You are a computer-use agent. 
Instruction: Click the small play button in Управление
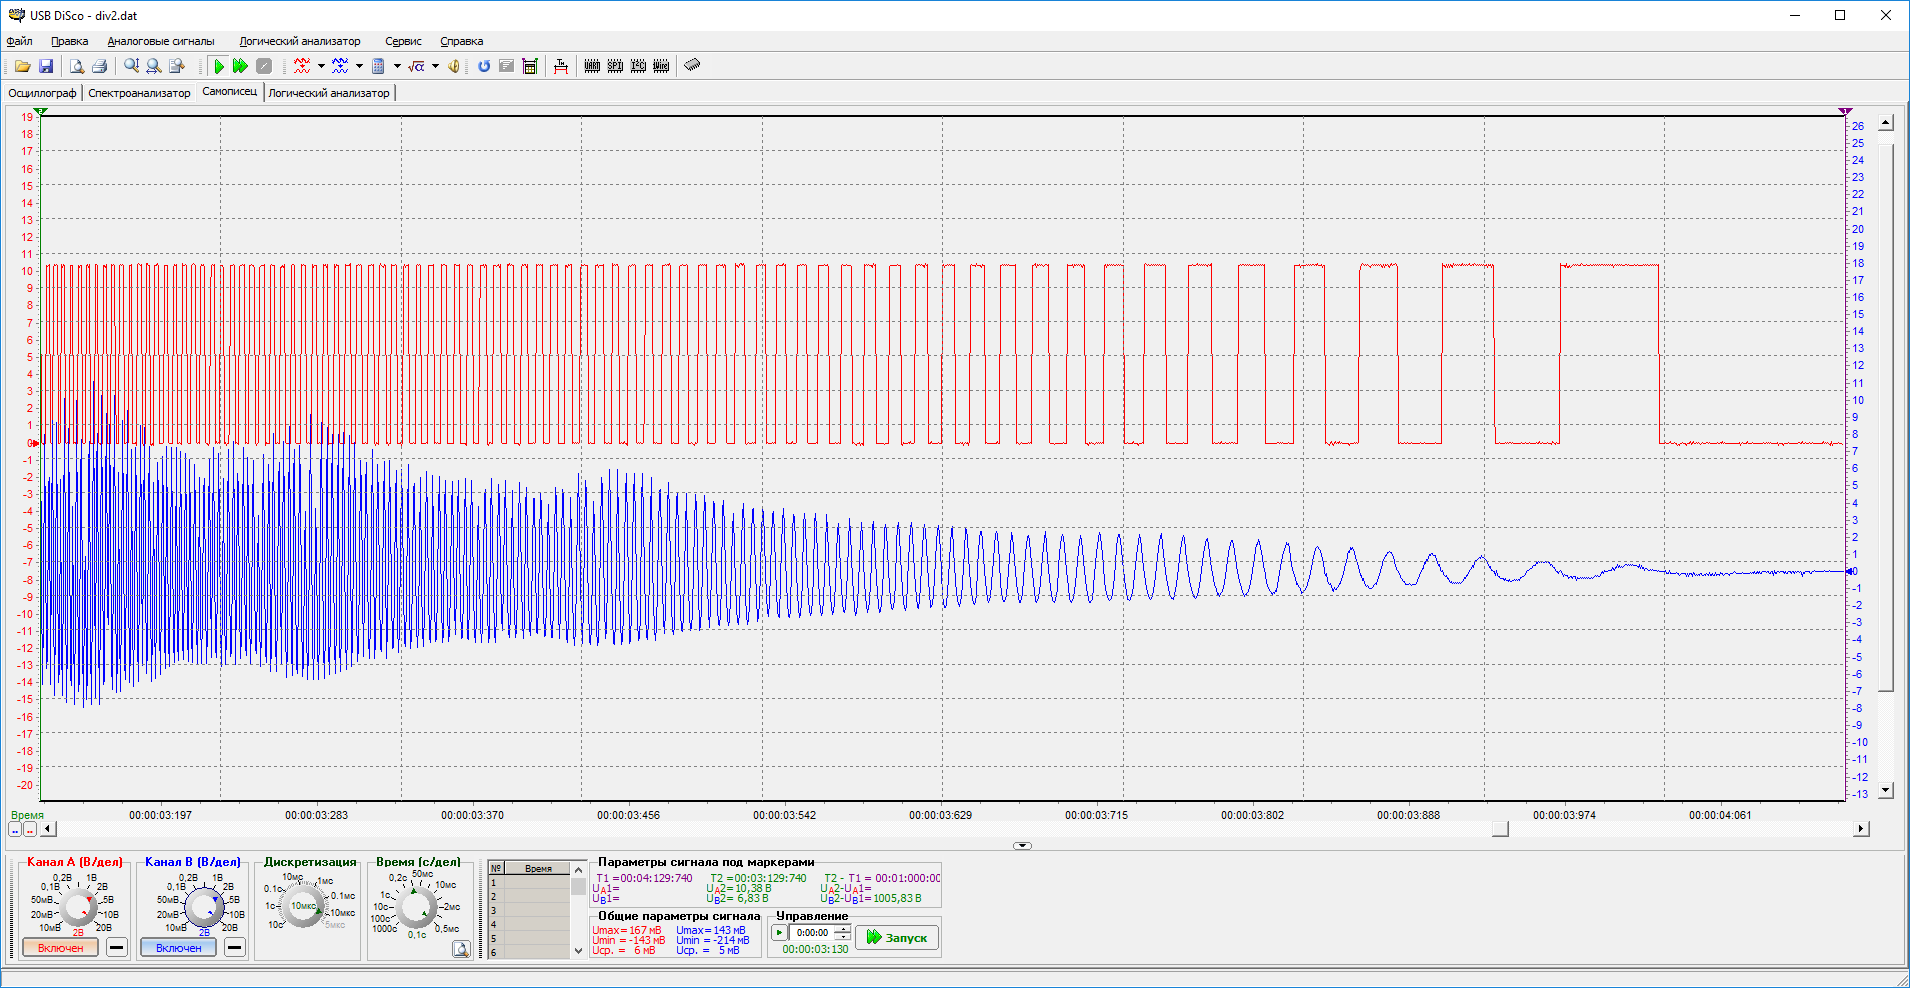779,933
